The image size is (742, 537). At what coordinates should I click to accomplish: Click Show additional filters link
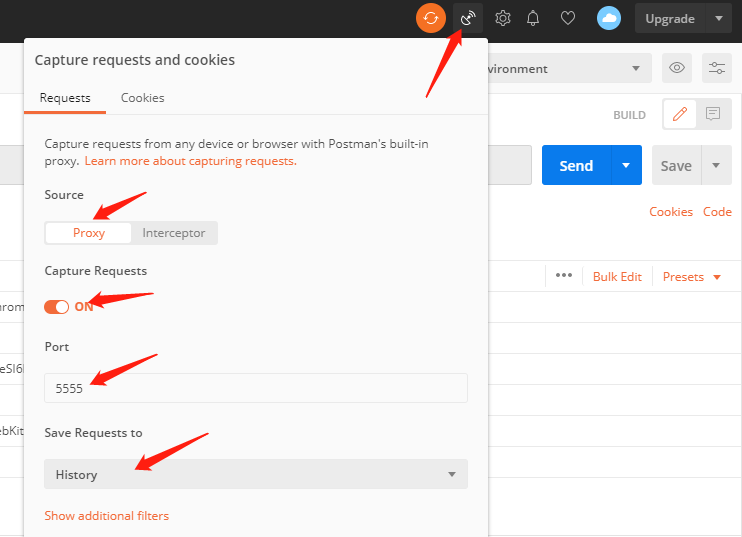tap(106, 516)
